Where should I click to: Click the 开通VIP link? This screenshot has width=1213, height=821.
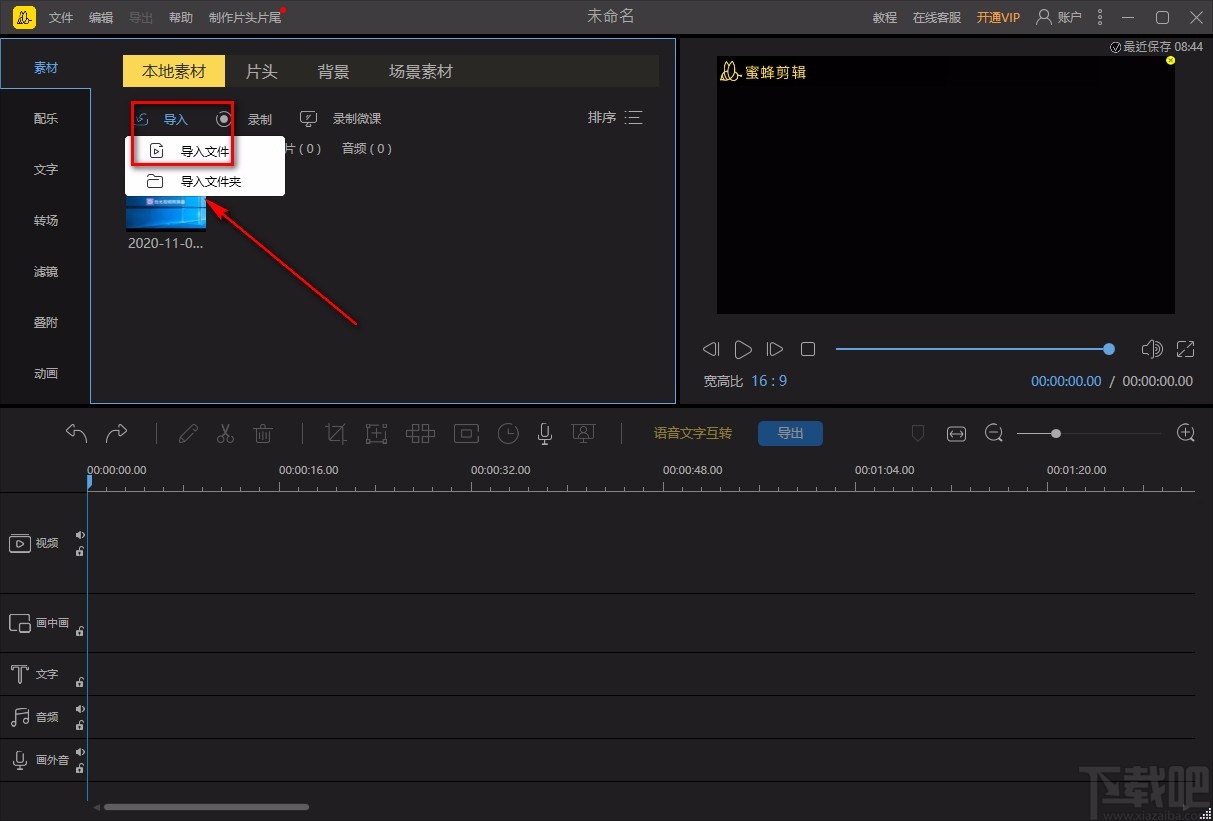click(998, 17)
